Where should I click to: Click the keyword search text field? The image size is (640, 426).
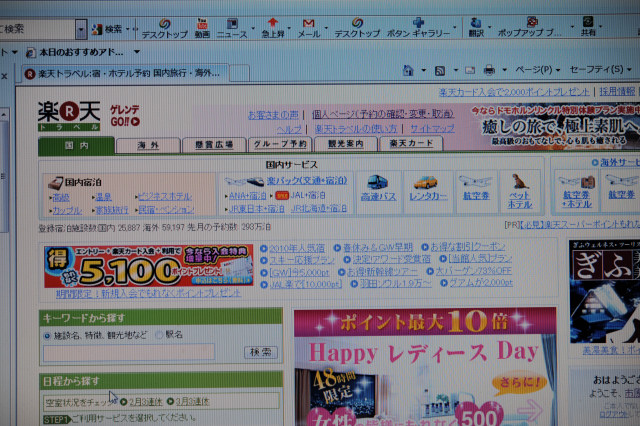[x=129, y=353]
